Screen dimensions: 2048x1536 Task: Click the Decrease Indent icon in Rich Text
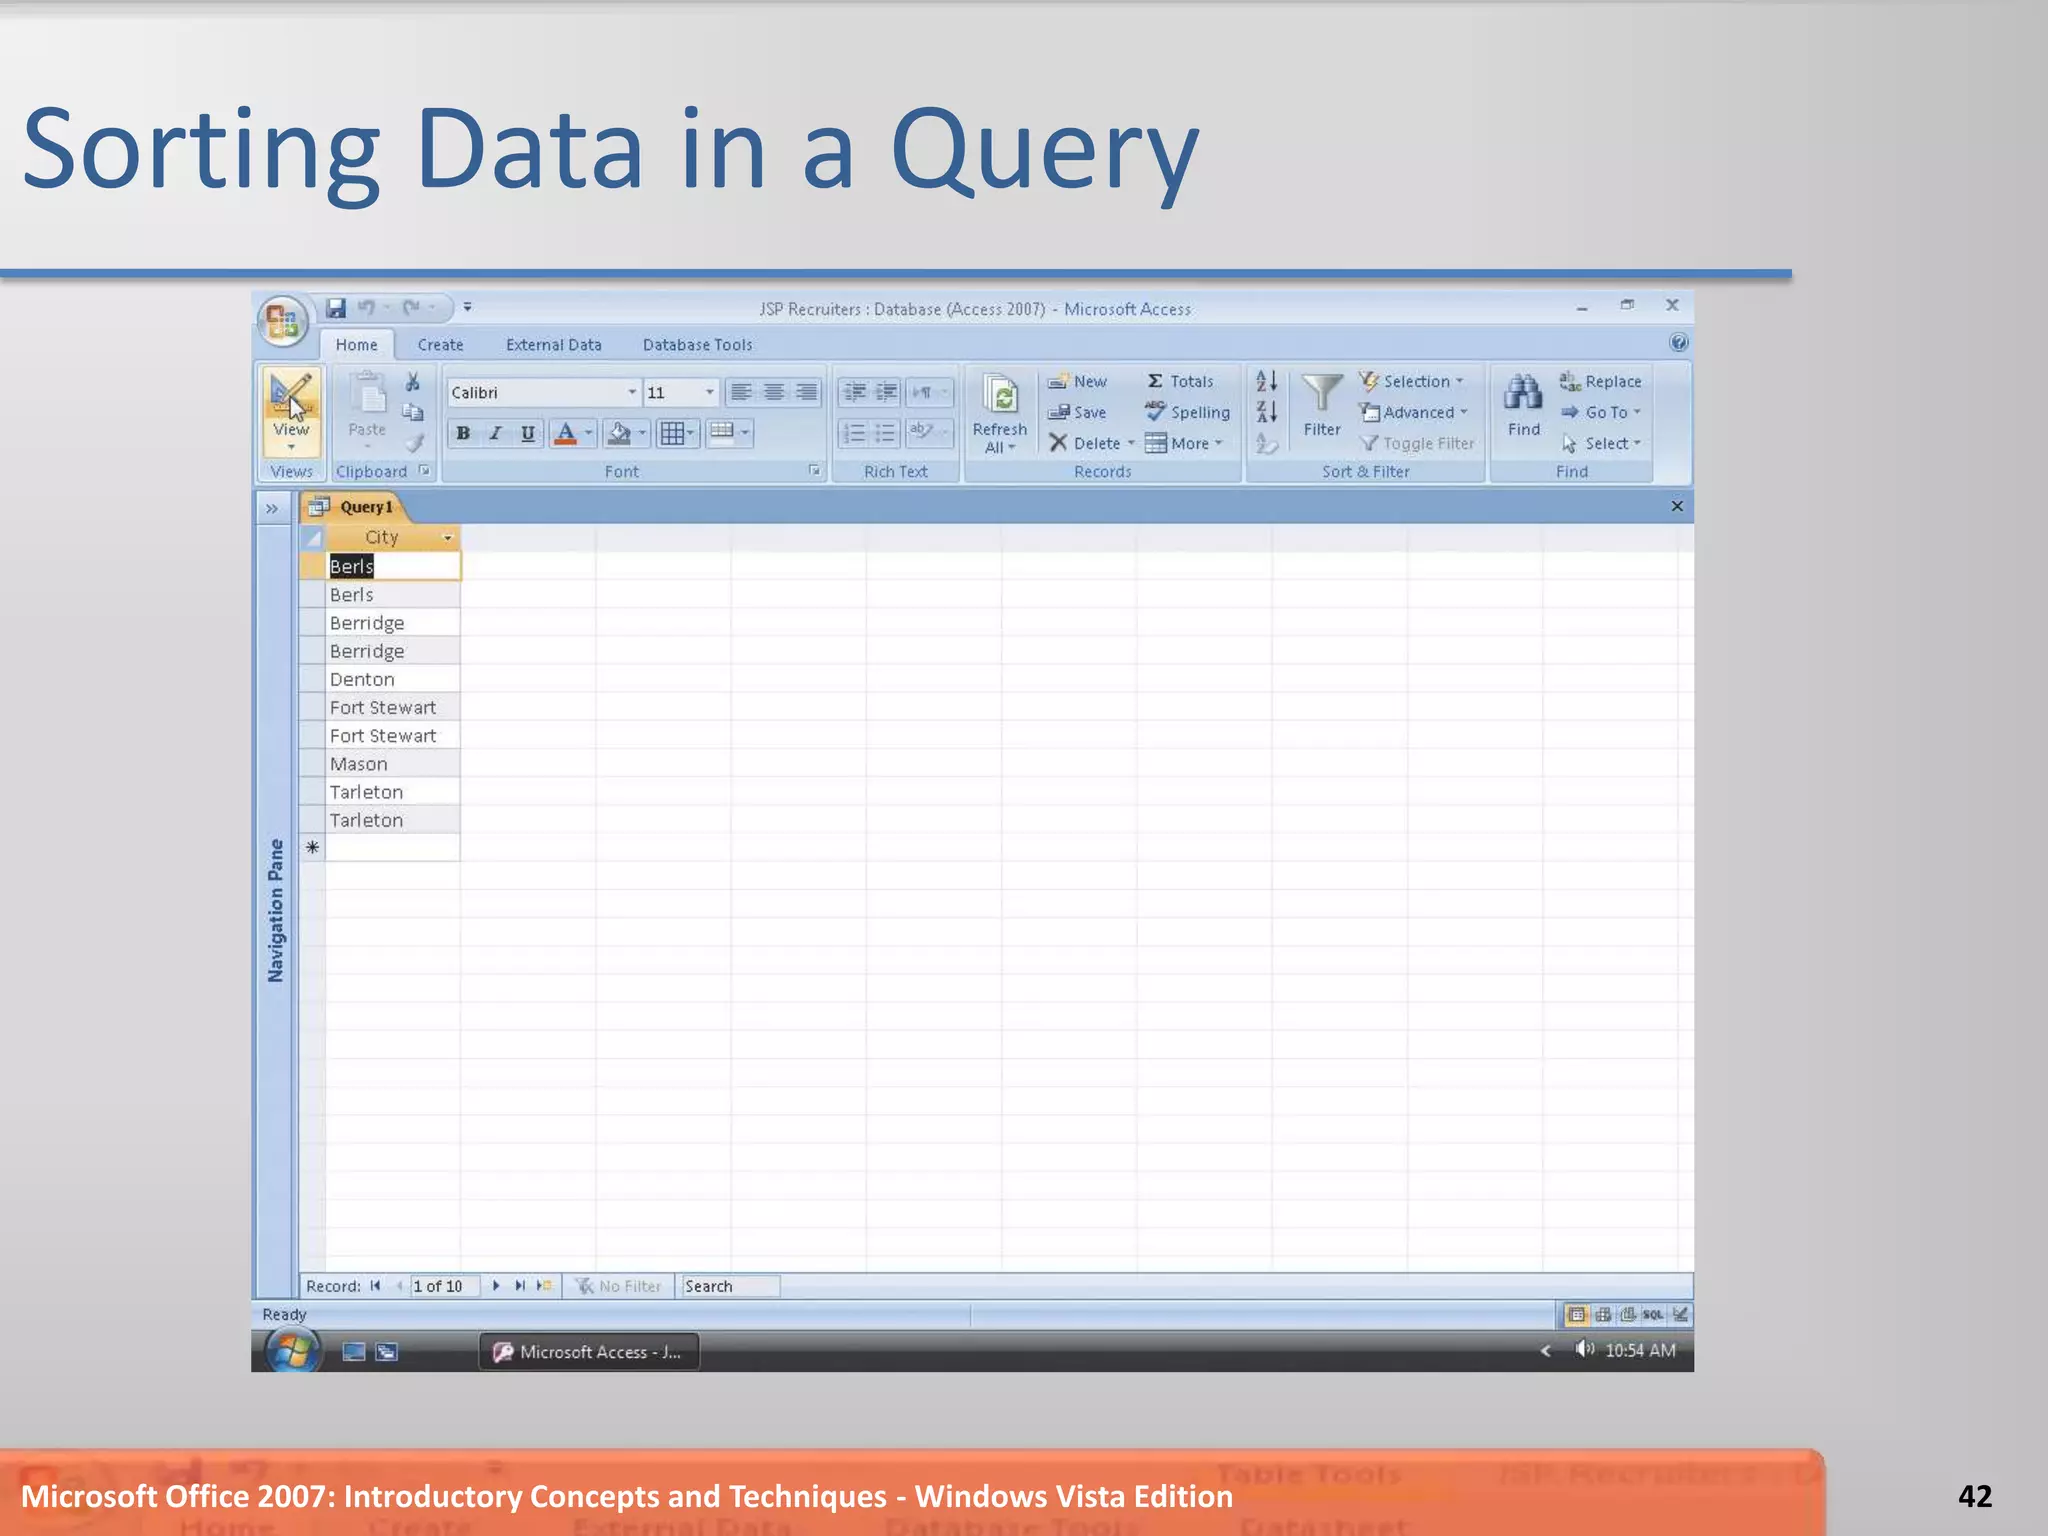[854, 392]
